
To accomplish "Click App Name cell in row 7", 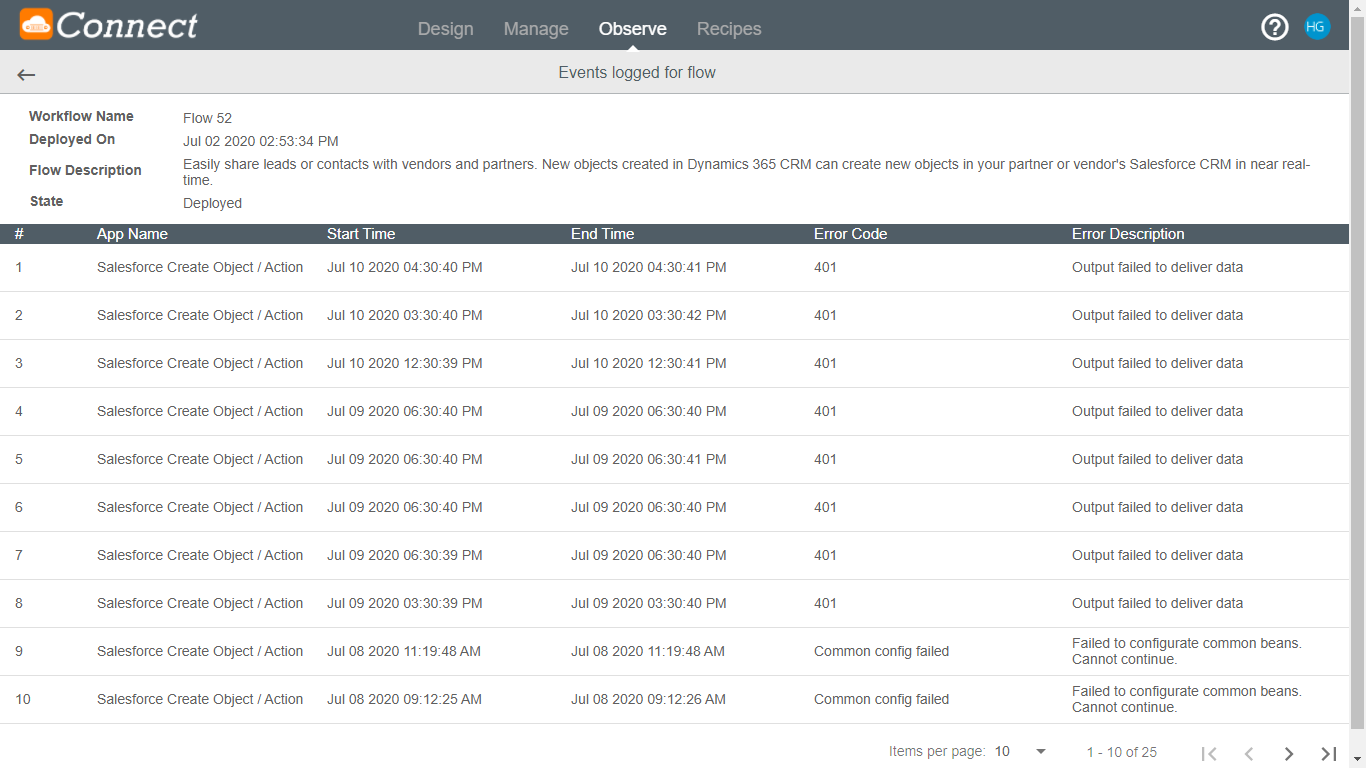I will tap(200, 555).
